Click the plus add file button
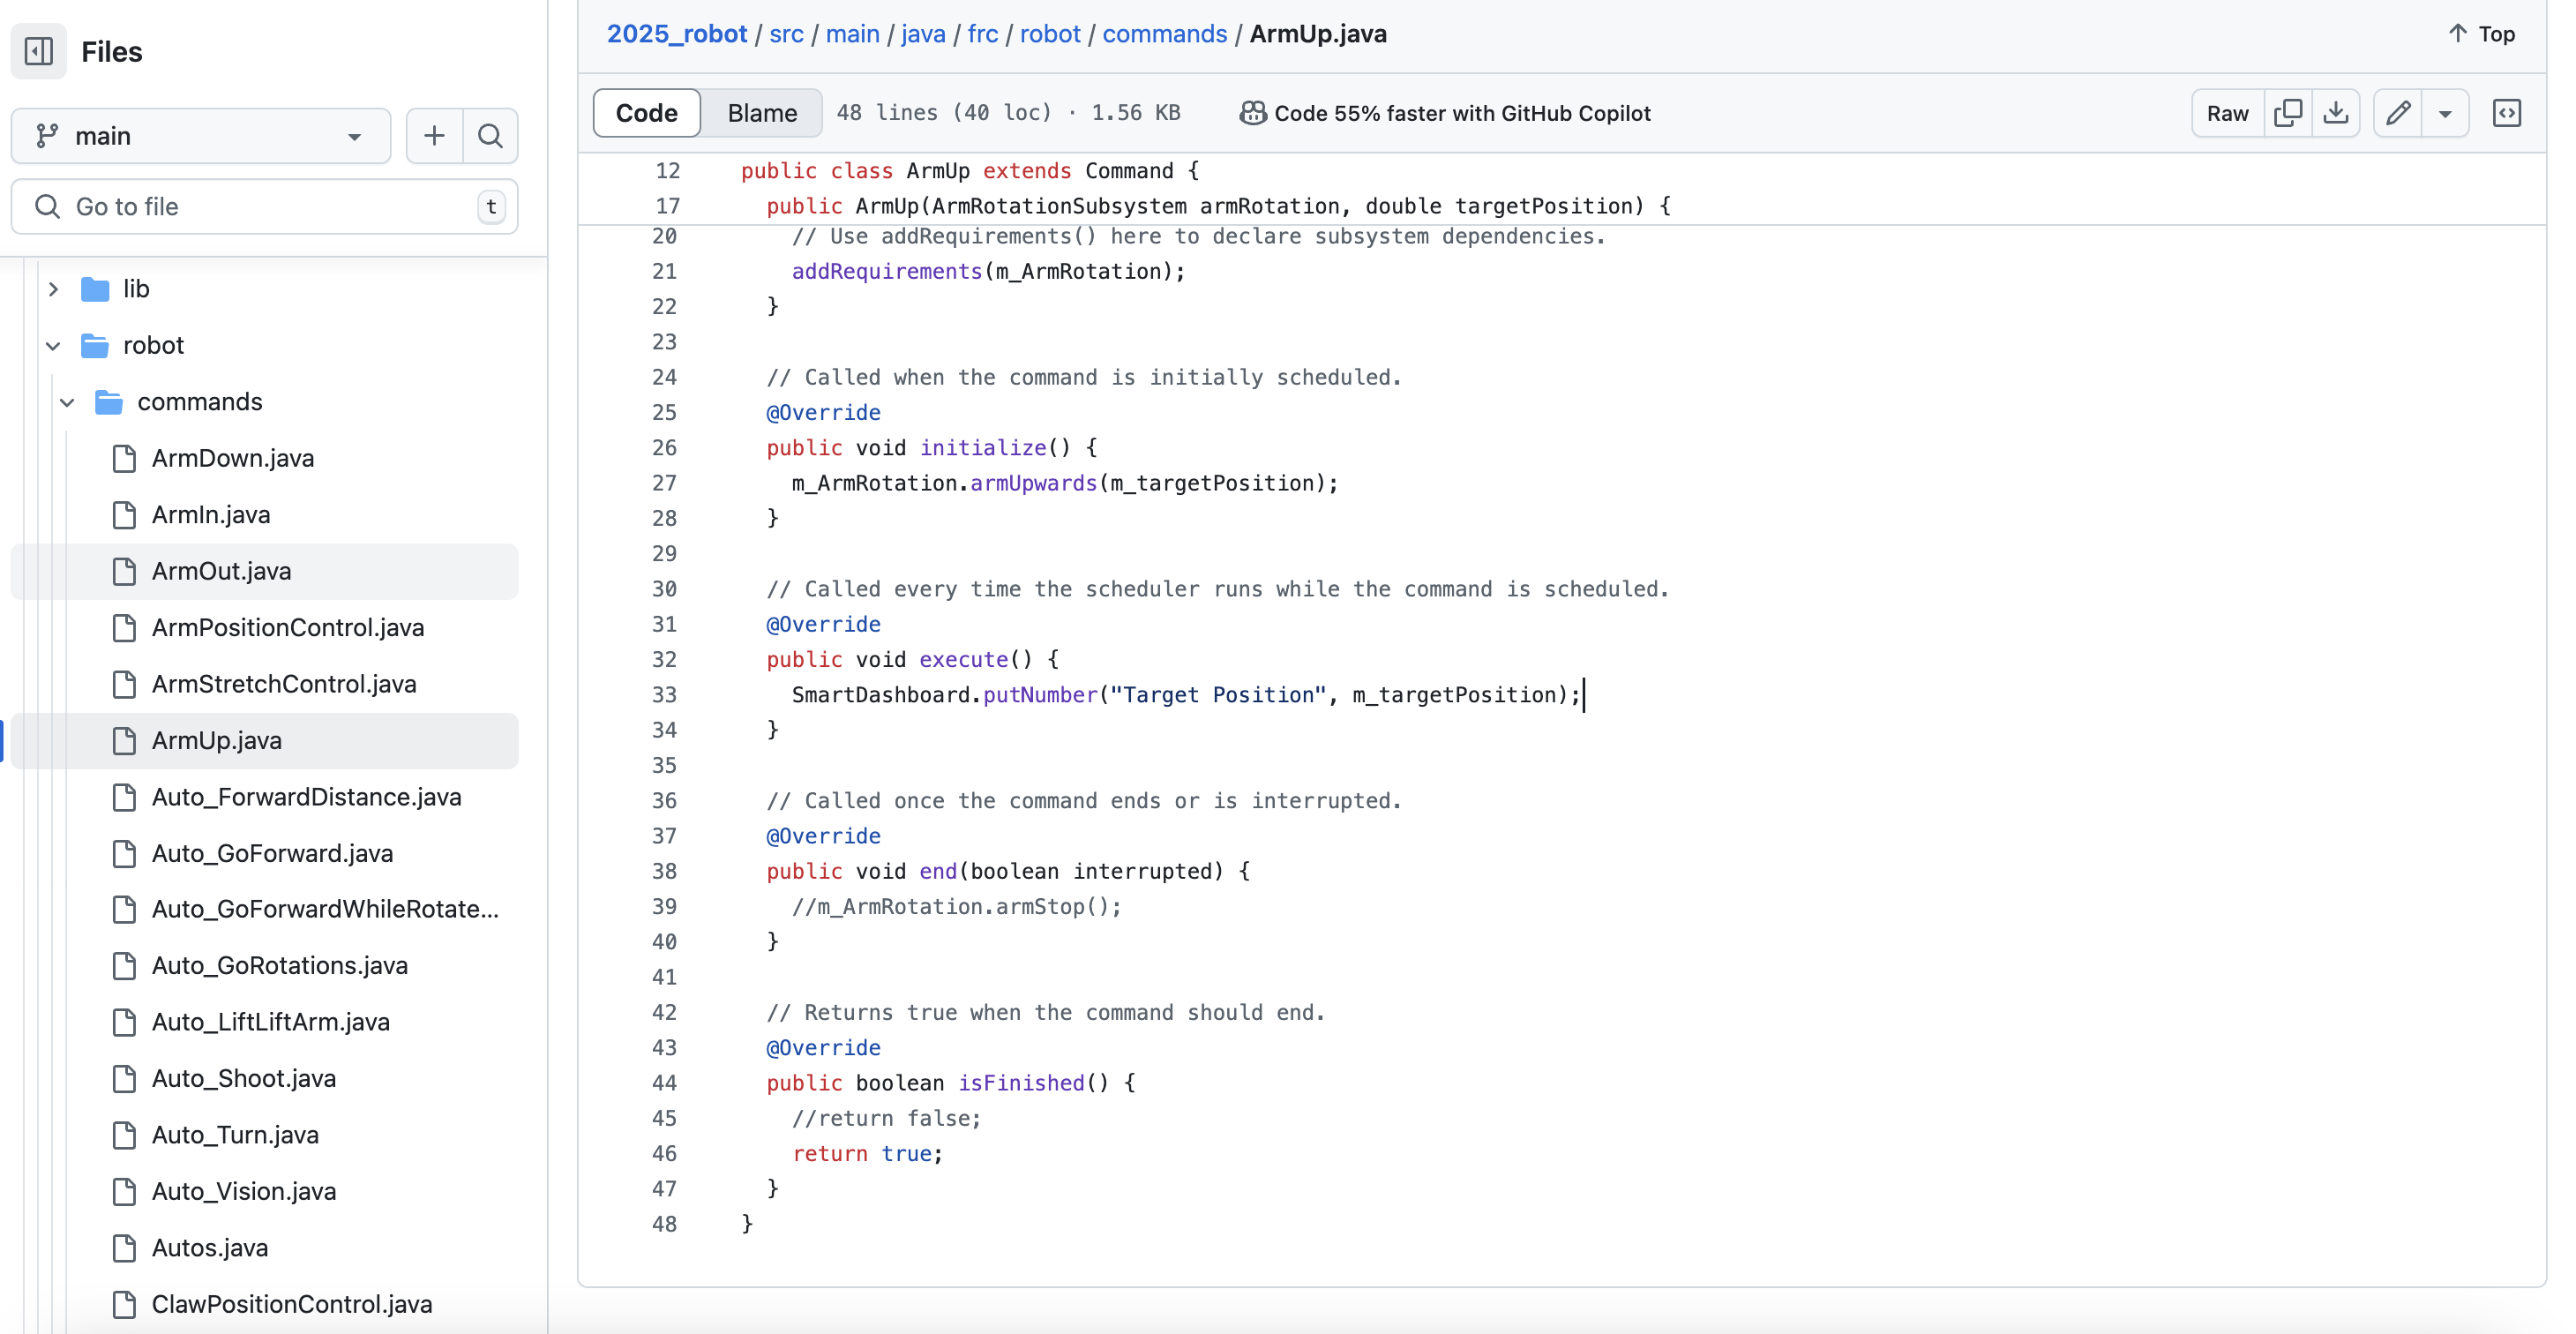 [434, 136]
